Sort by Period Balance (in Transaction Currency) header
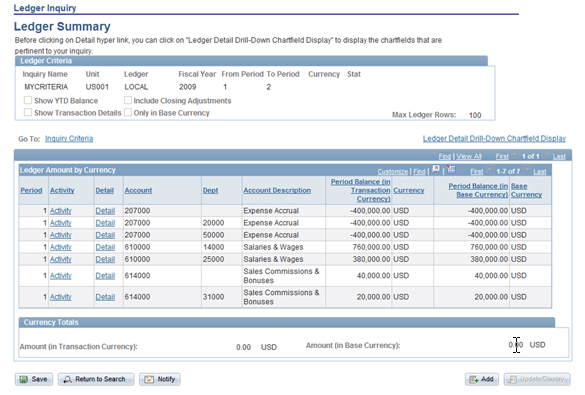 (x=360, y=190)
